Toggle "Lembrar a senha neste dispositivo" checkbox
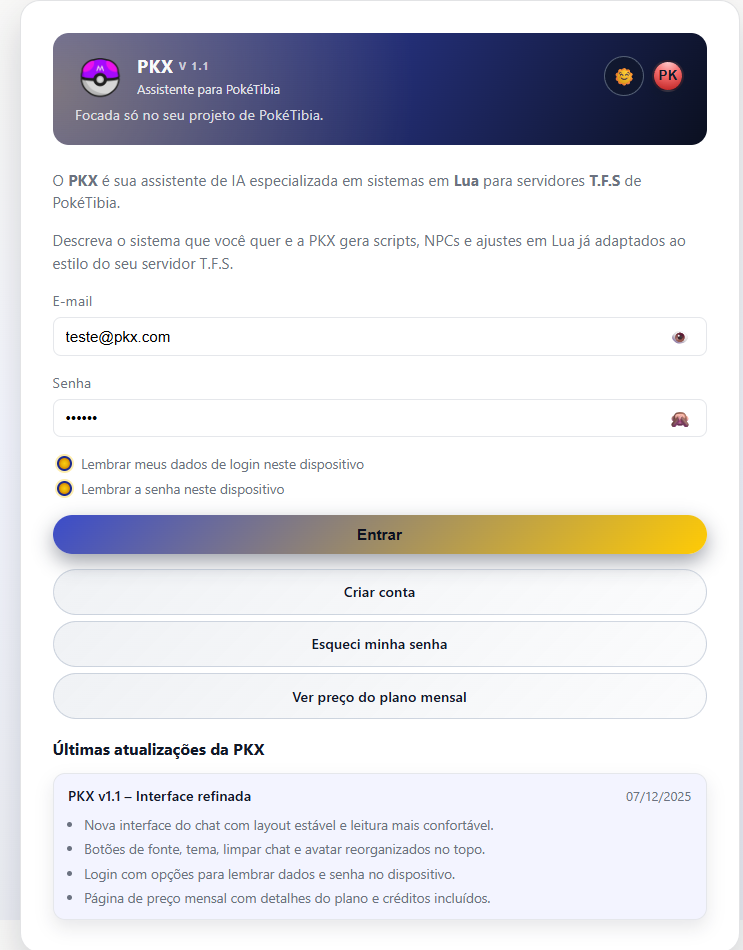Viewport: 743px width, 950px height. pyautogui.click(x=65, y=489)
